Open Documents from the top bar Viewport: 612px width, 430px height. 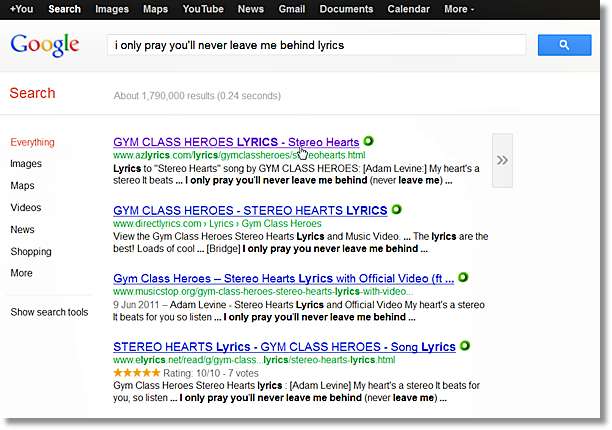pos(346,9)
